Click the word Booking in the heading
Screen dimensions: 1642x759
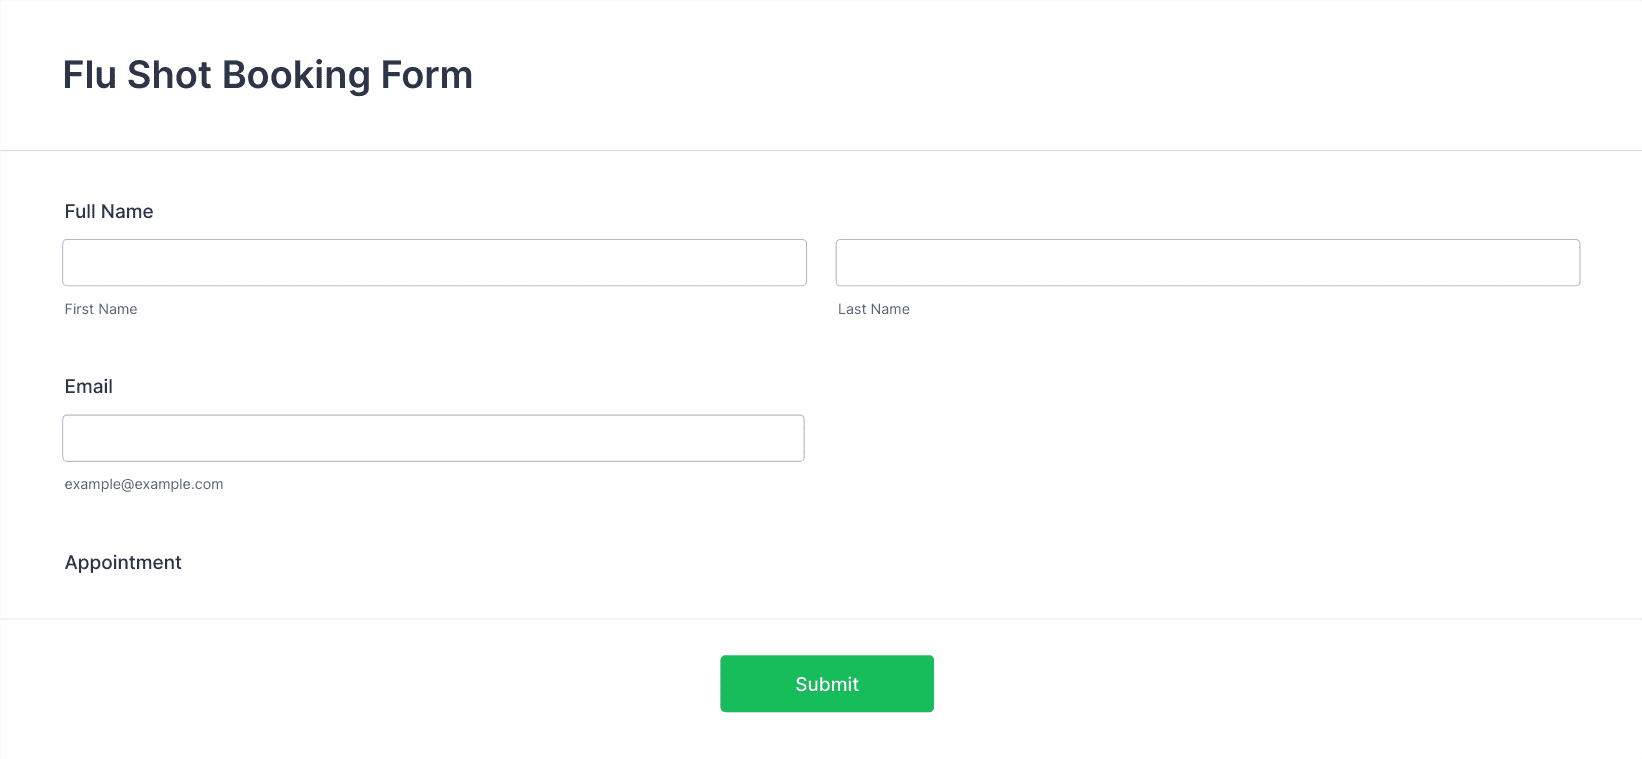[296, 76]
